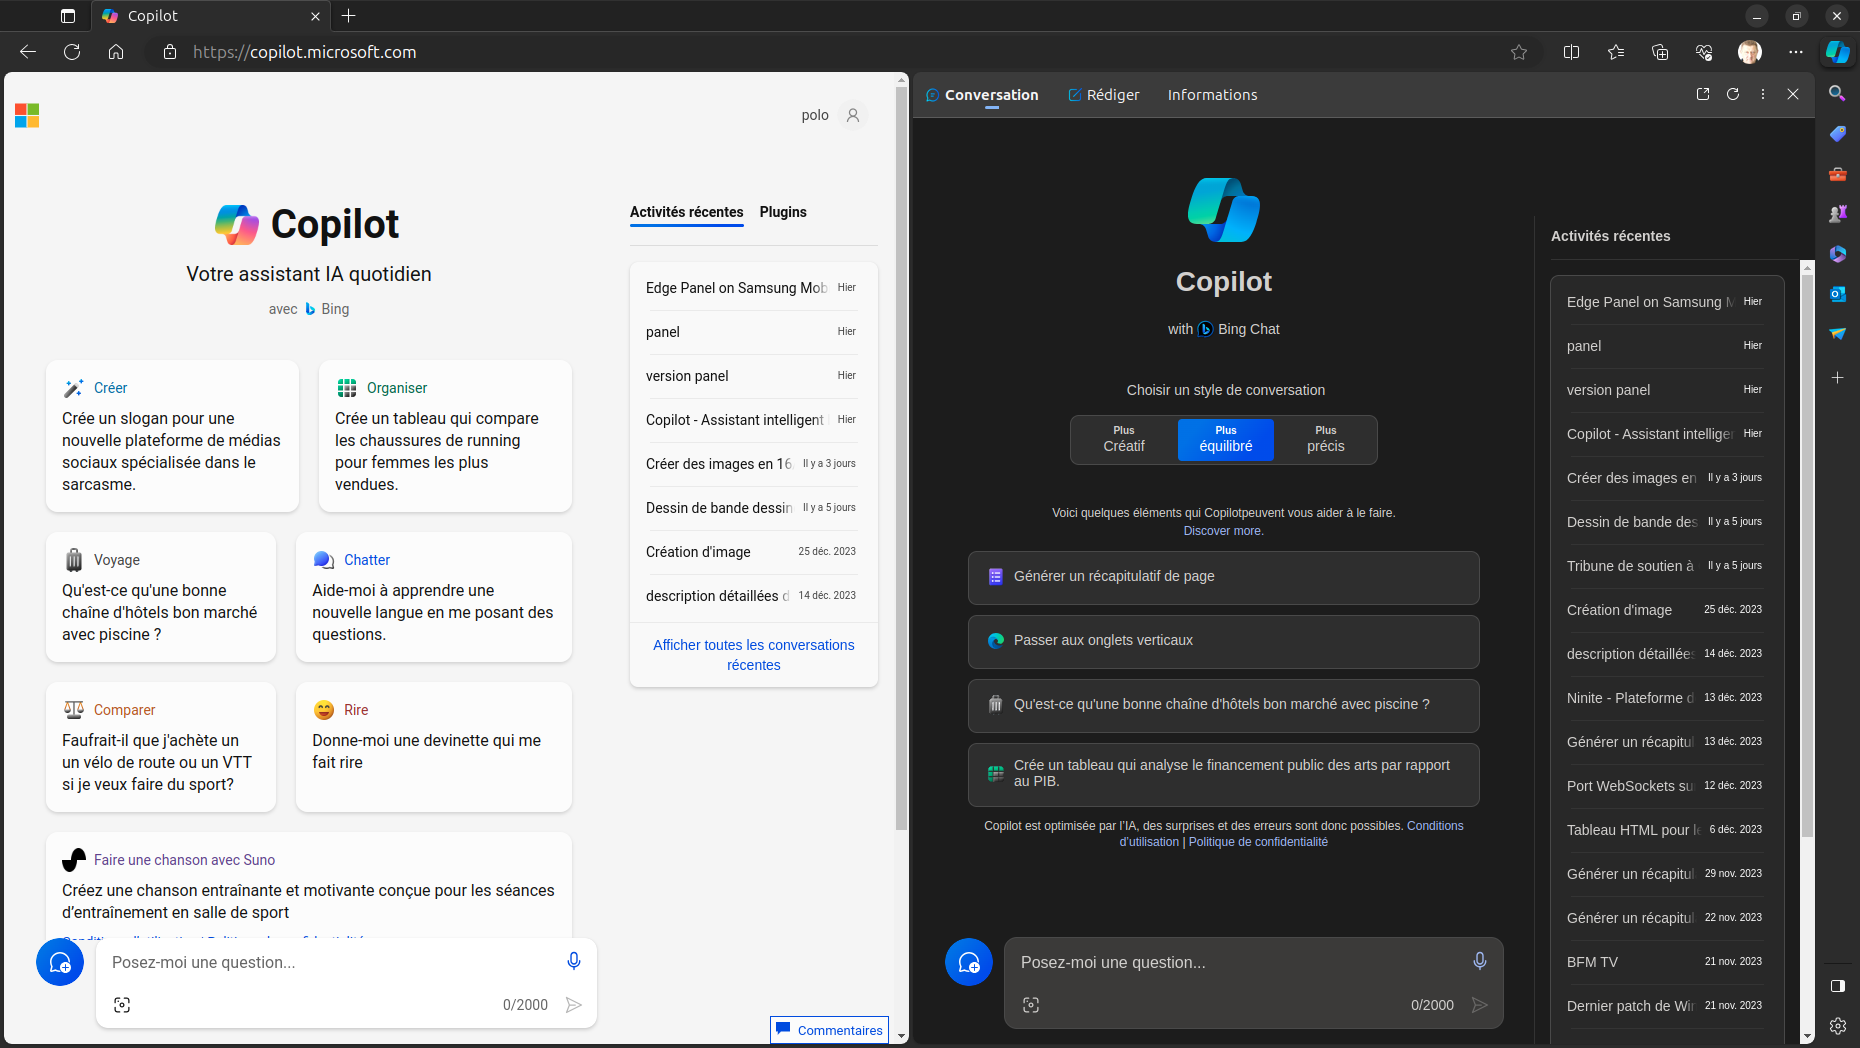The image size is (1860, 1048).
Task: Open the sidebar Drop paper plane icon
Action: (1837, 333)
